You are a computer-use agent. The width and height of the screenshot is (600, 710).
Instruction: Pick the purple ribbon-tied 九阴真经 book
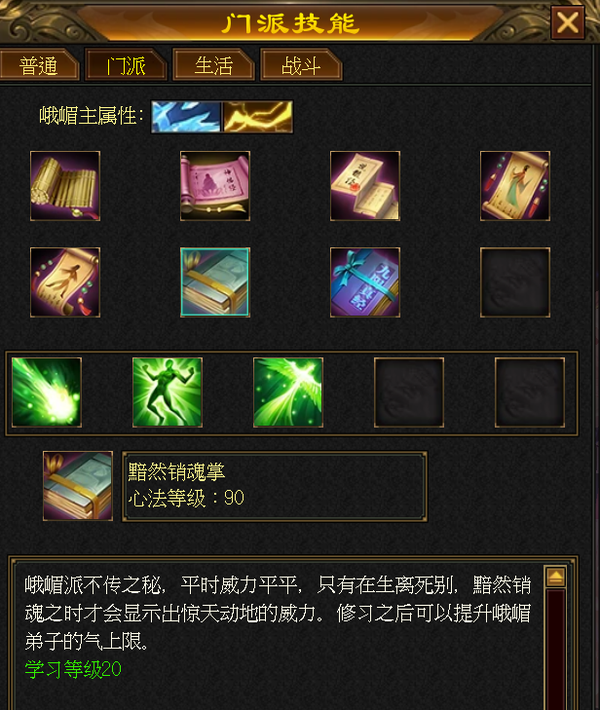pos(365,282)
